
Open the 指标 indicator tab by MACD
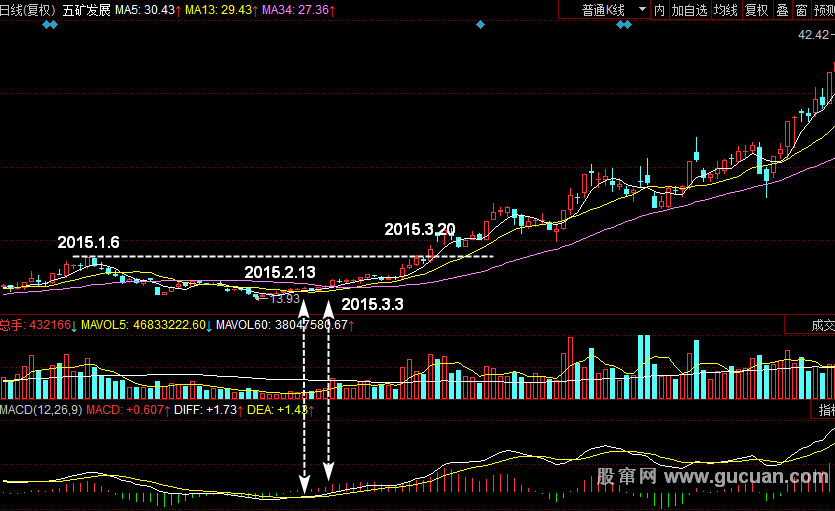(x=825, y=410)
